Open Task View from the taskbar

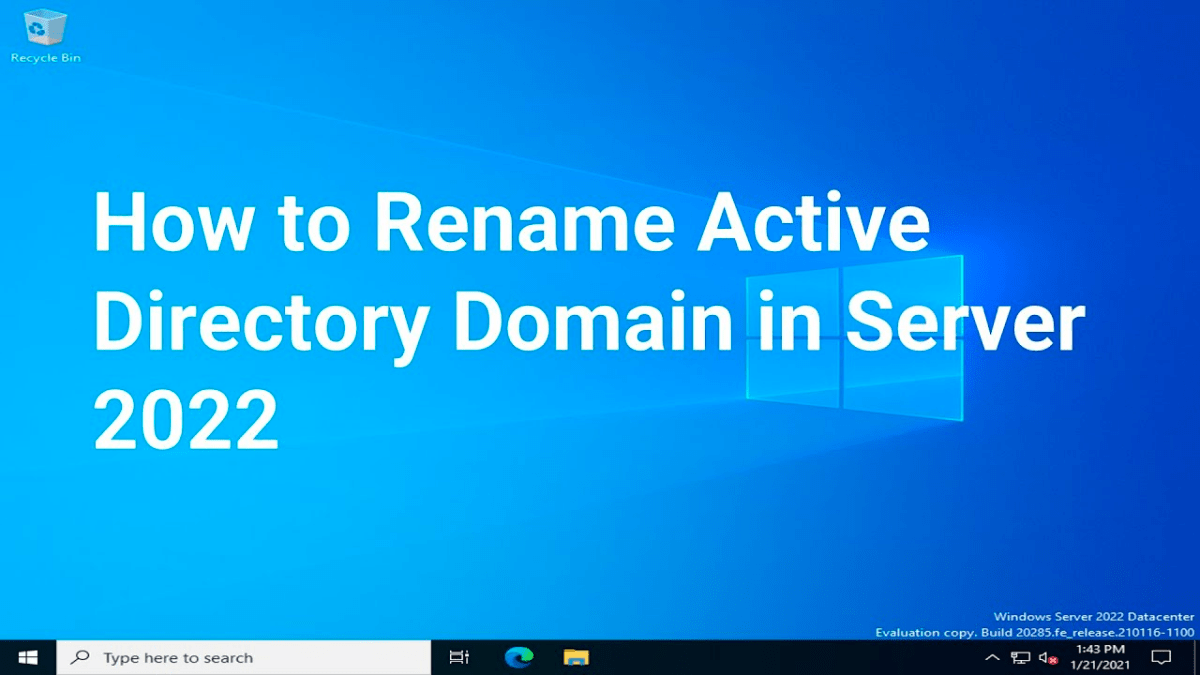point(459,657)
